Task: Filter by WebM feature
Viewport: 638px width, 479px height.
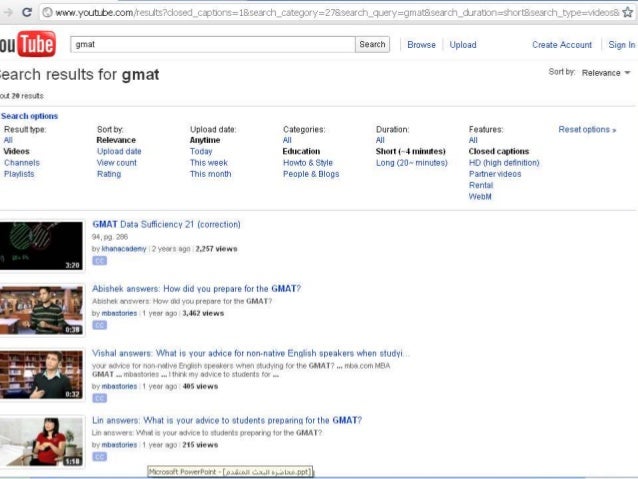Action: [480, 197]
